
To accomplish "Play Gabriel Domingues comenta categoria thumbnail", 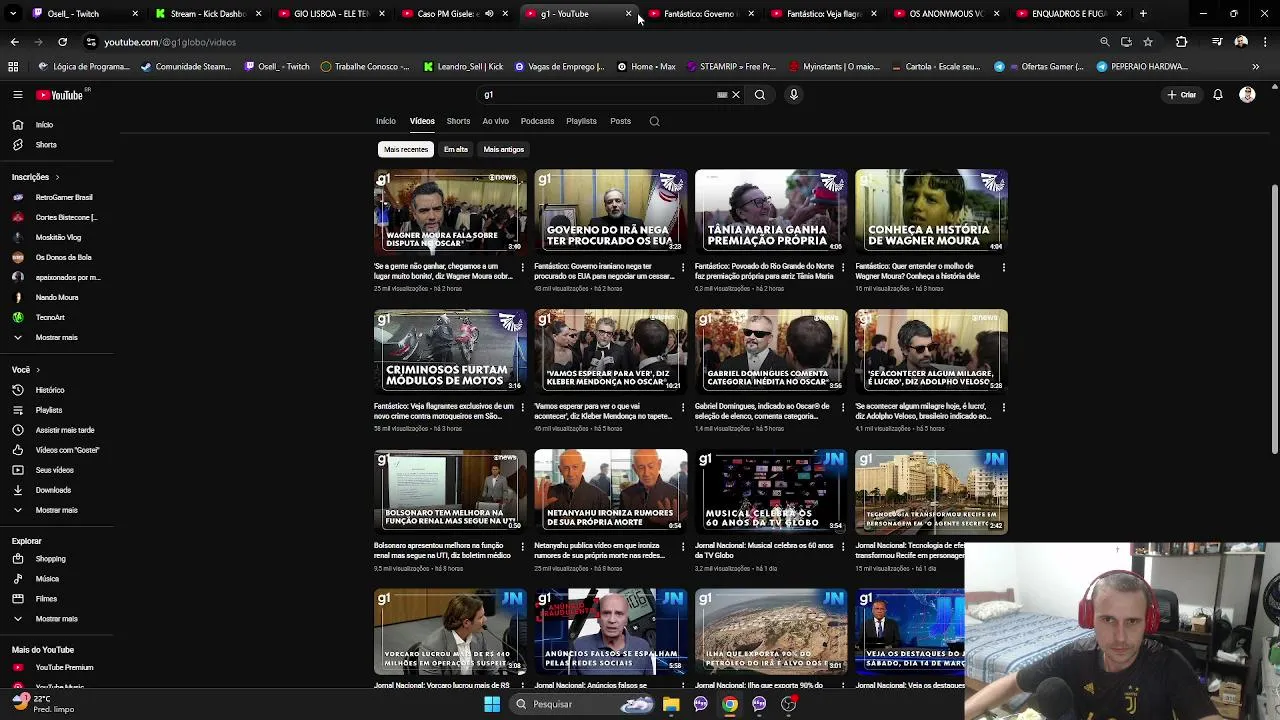I will [771, 351].
